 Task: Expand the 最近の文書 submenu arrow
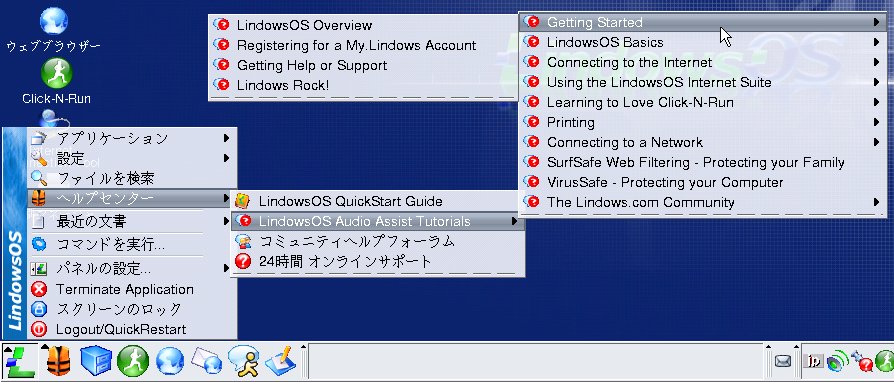226,221
